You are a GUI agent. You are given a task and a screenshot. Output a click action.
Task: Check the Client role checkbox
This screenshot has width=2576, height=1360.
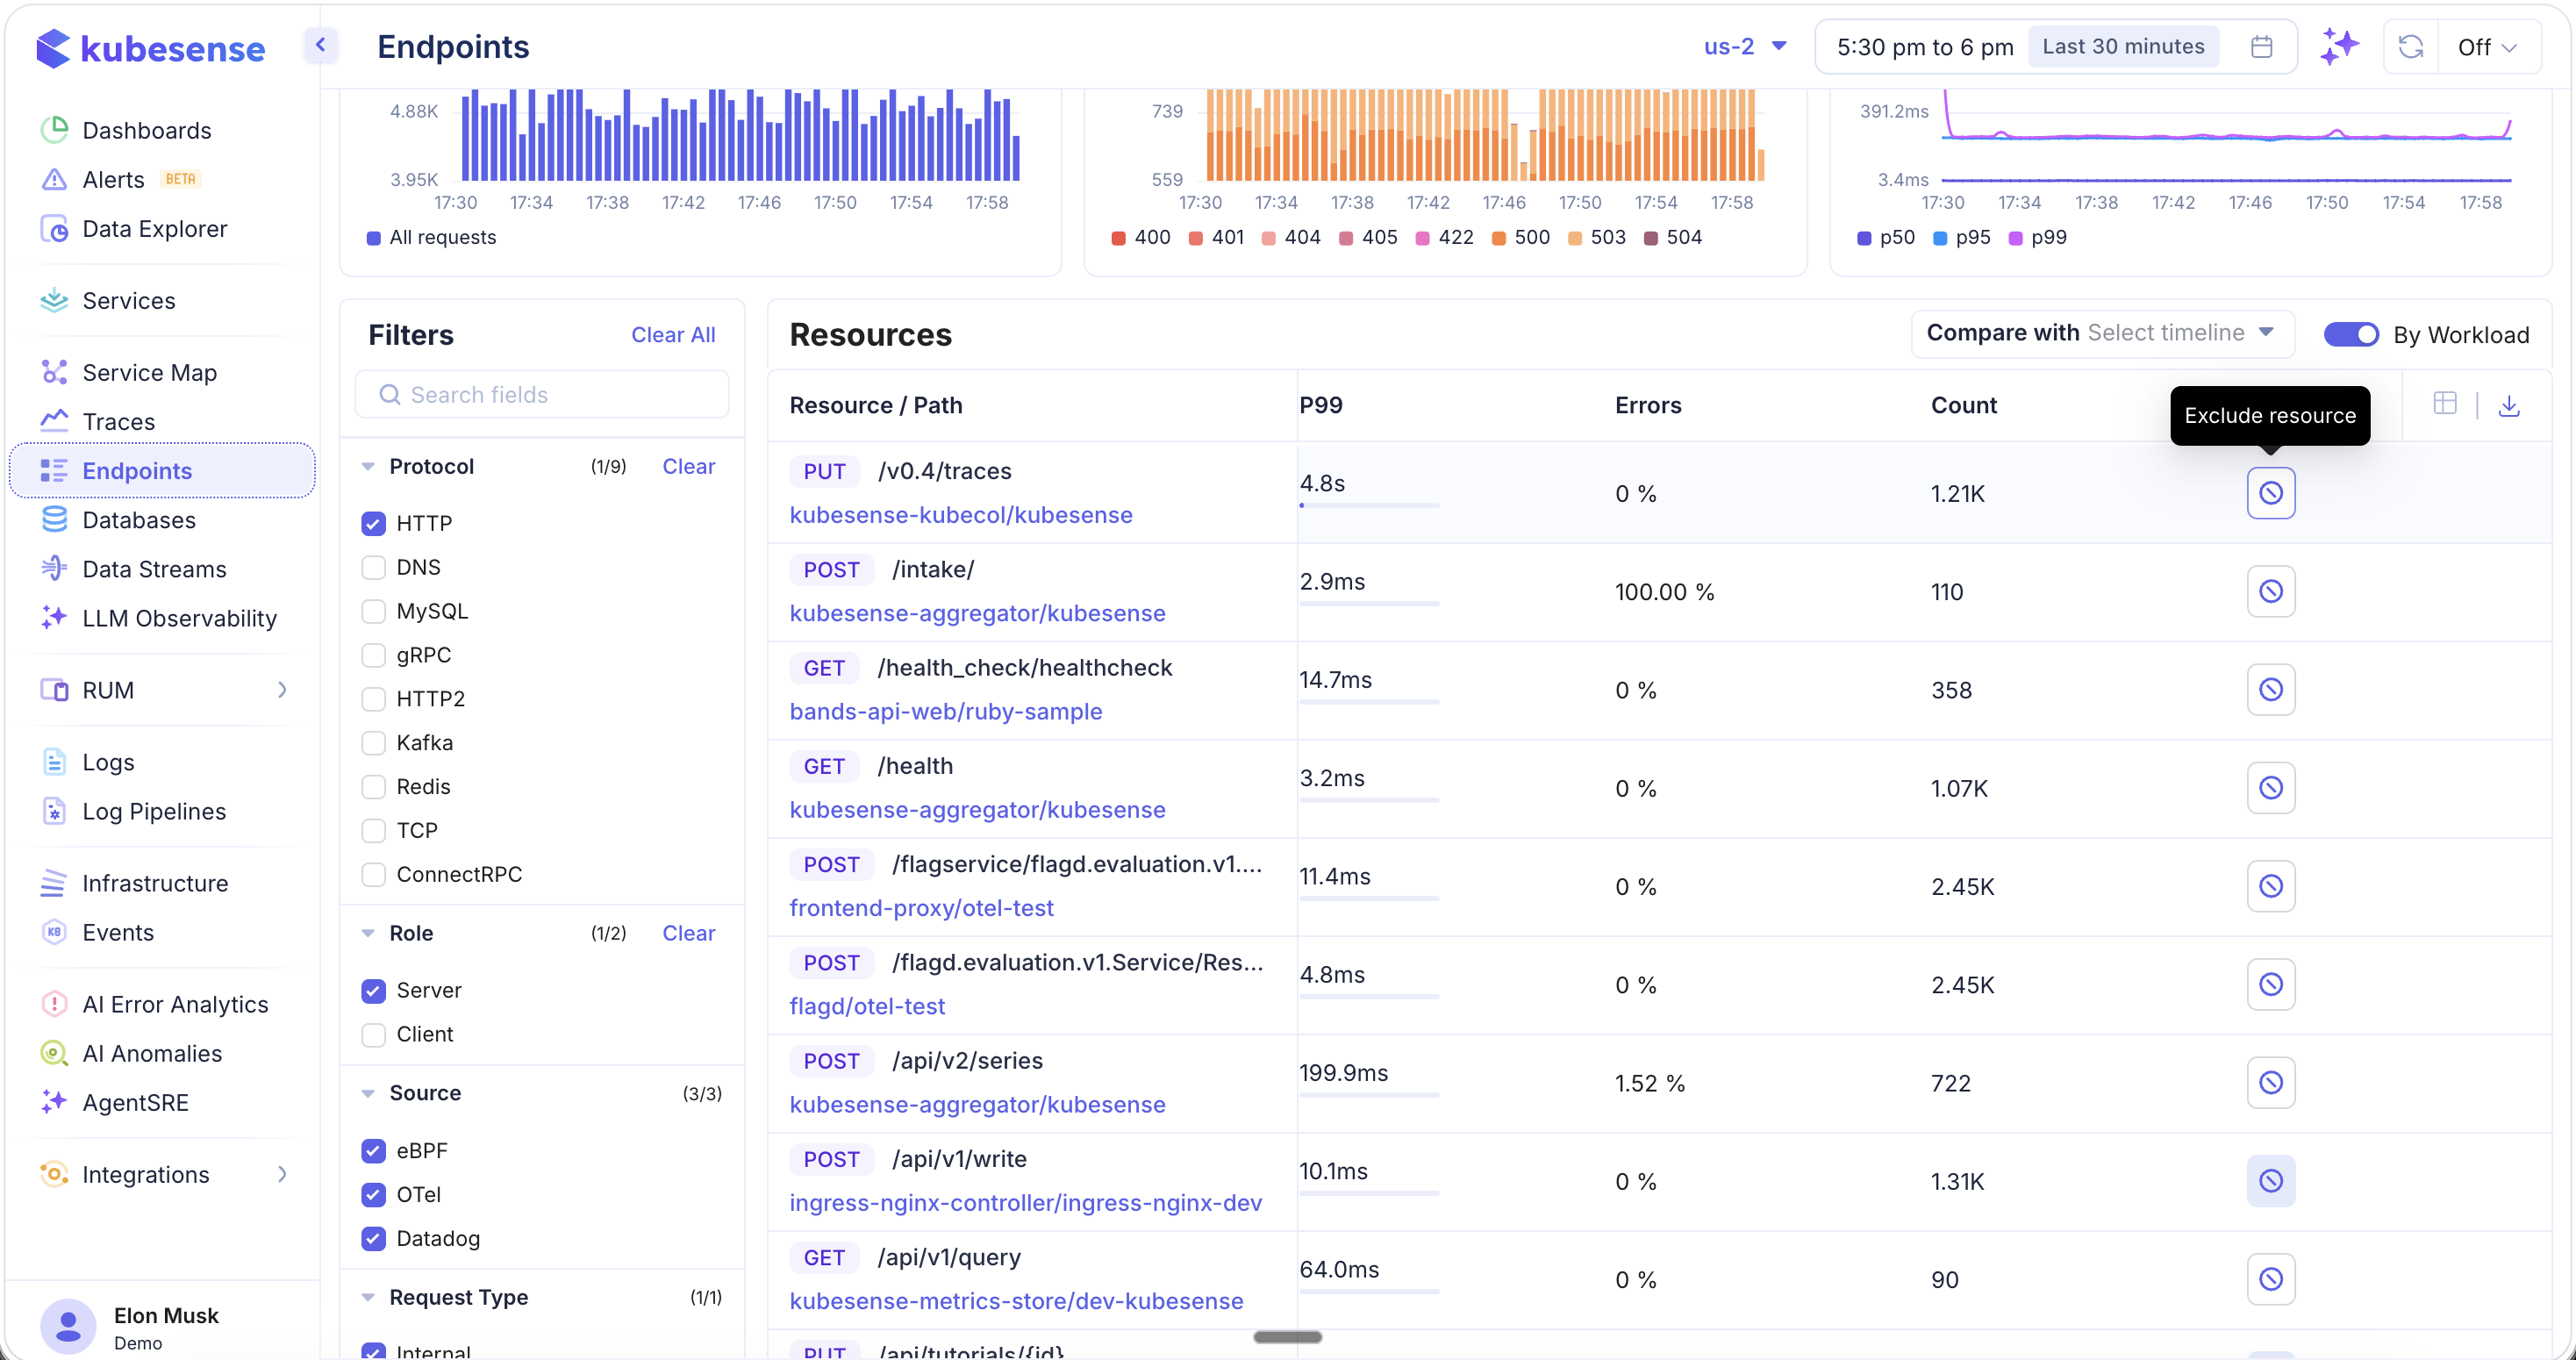[373, 1034]
